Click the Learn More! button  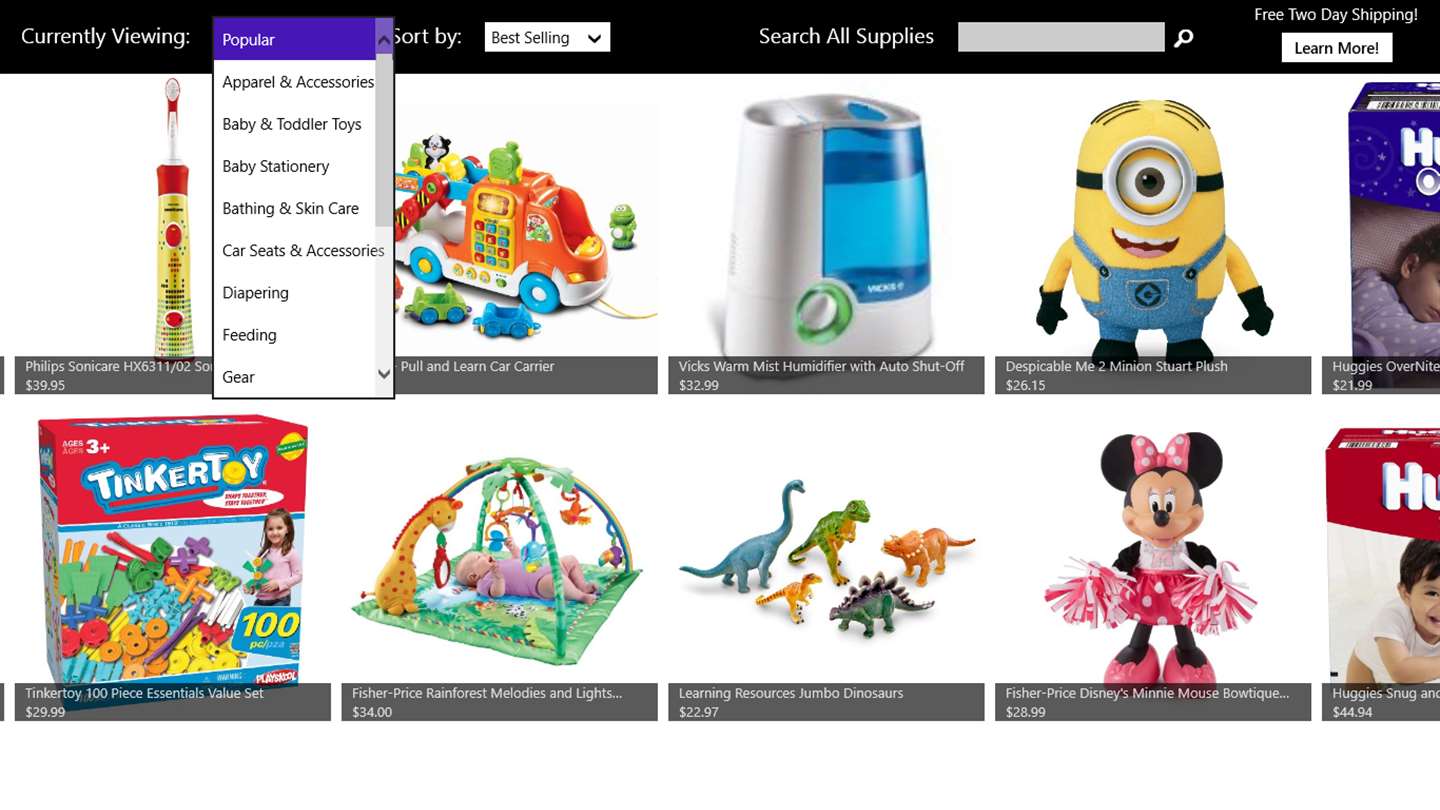(1337, 48)
